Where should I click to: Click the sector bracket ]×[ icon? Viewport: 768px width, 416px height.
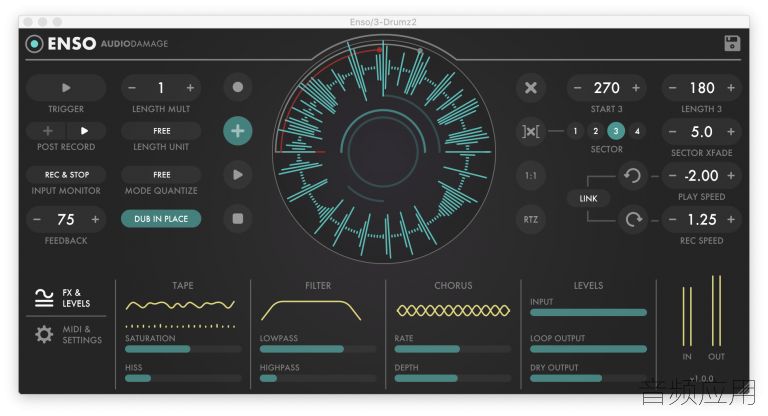pos(530,131)
